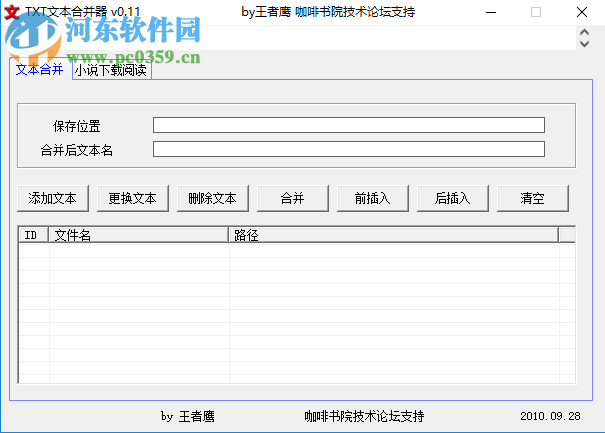Viewport: 605px width, 433px height.
Task: Click the 文件名 column header
Action: coord(139,235)
